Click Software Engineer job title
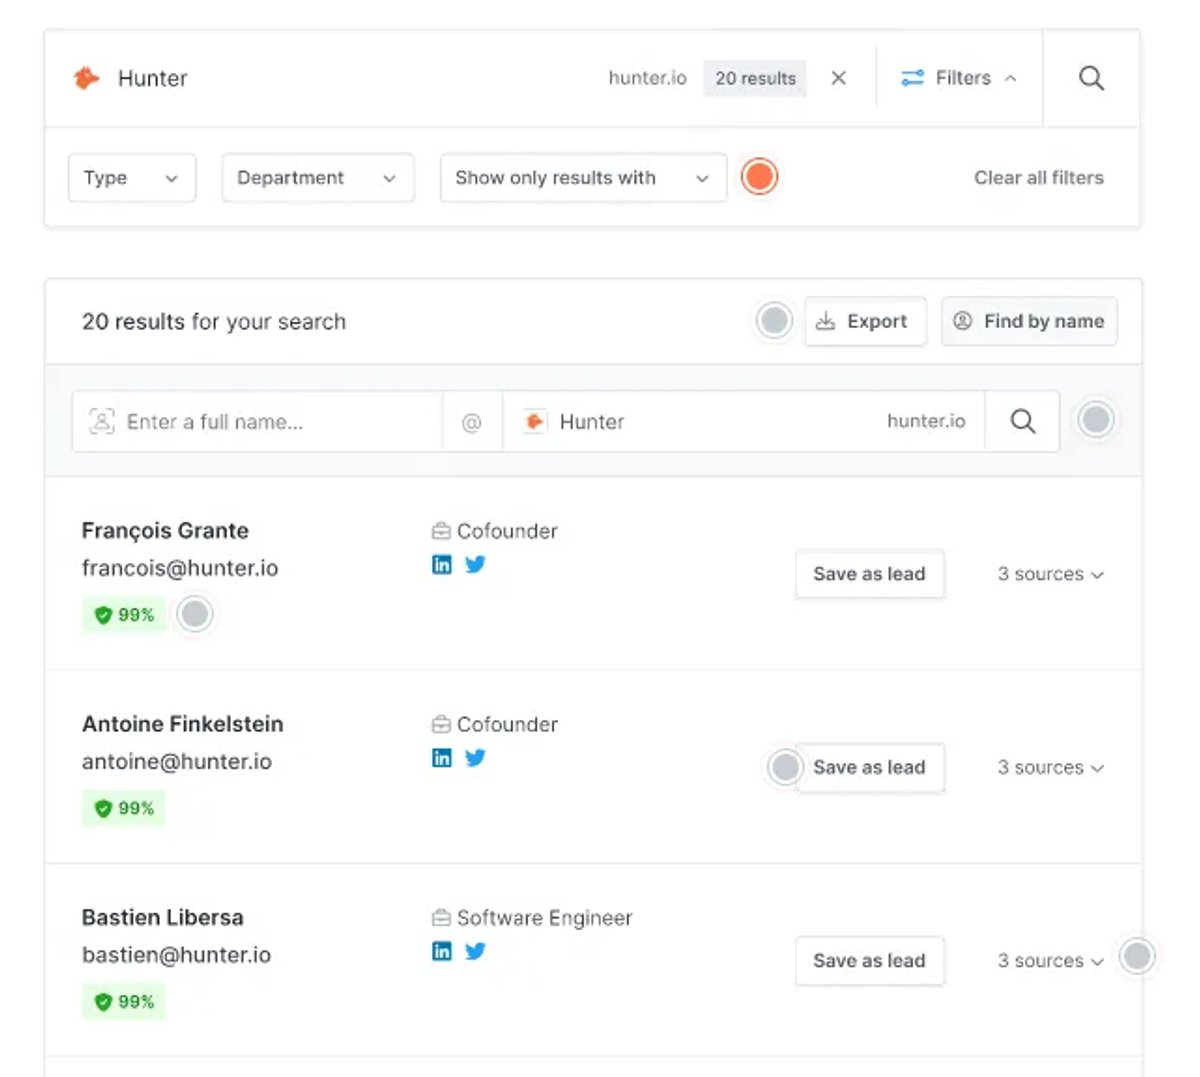This screenshot has height=1077, width=1200. coord(544,918)
